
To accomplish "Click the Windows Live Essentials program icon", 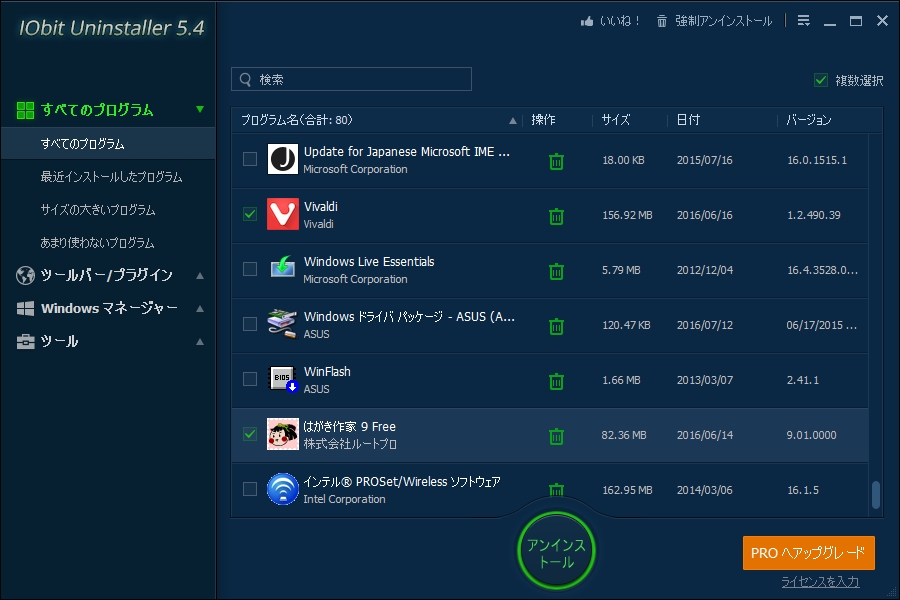I will (x=282, y=267).
